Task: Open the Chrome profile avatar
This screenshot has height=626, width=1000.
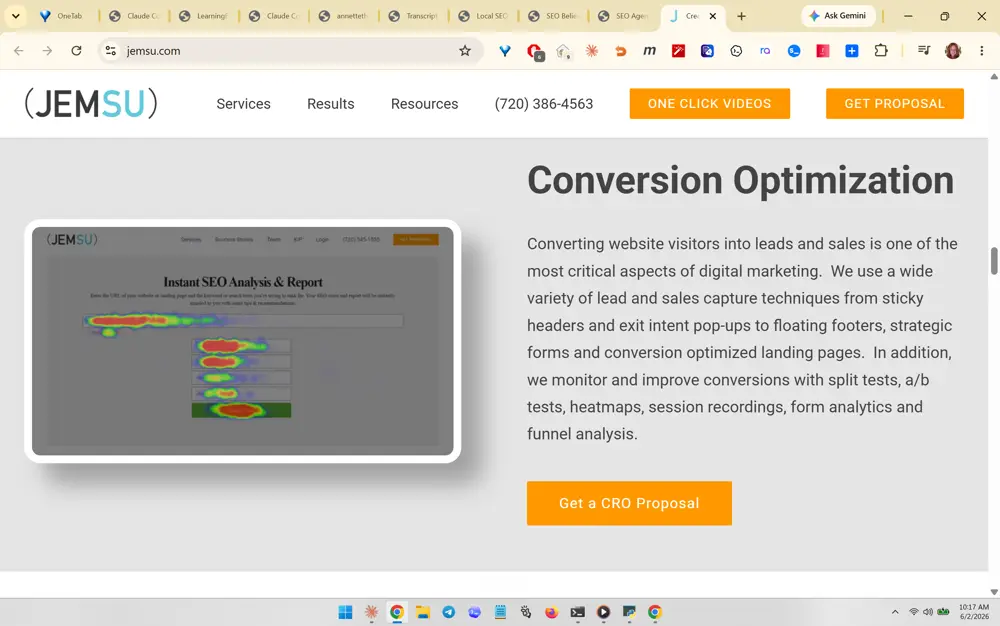Action: pos(953,51)
